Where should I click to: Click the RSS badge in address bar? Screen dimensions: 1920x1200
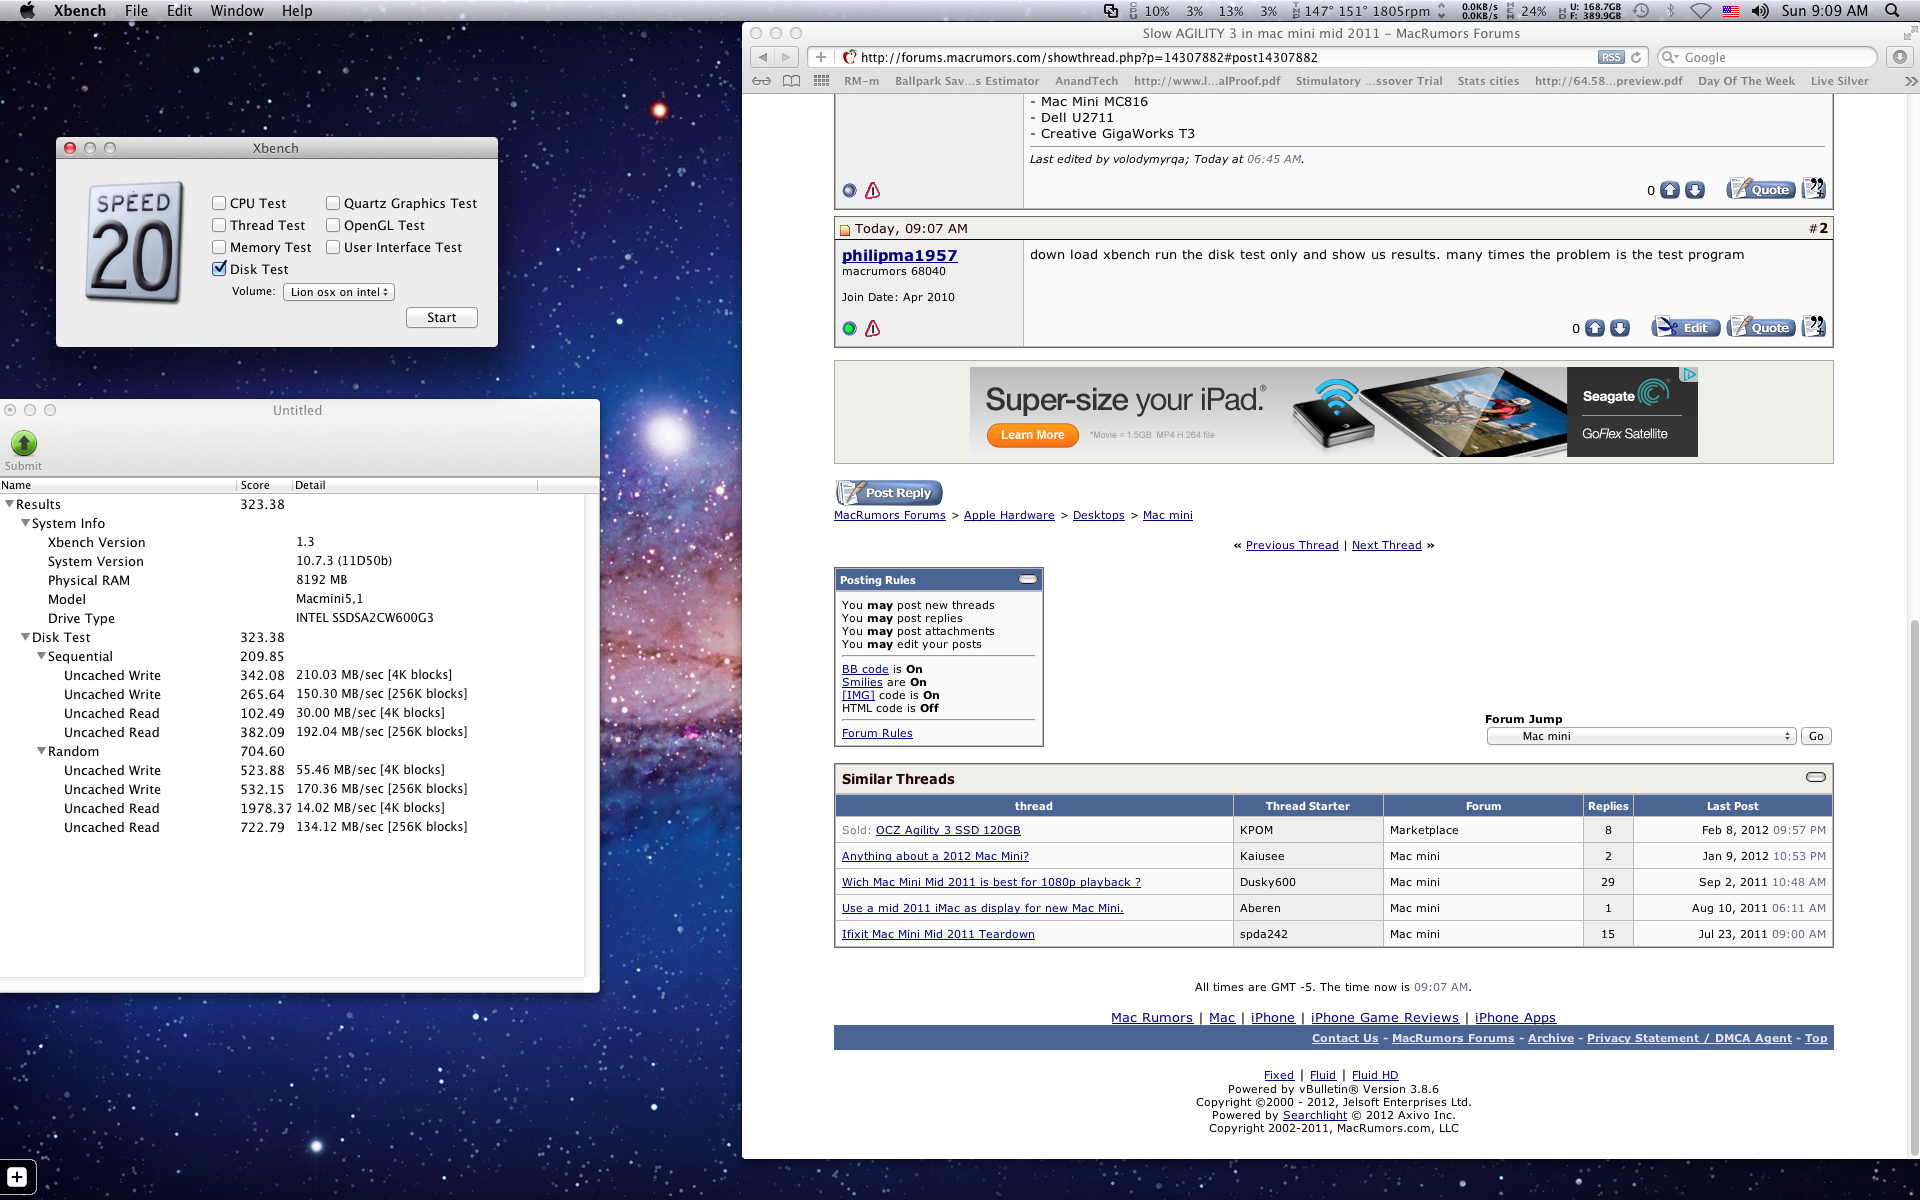click(x=1611, y=57)
